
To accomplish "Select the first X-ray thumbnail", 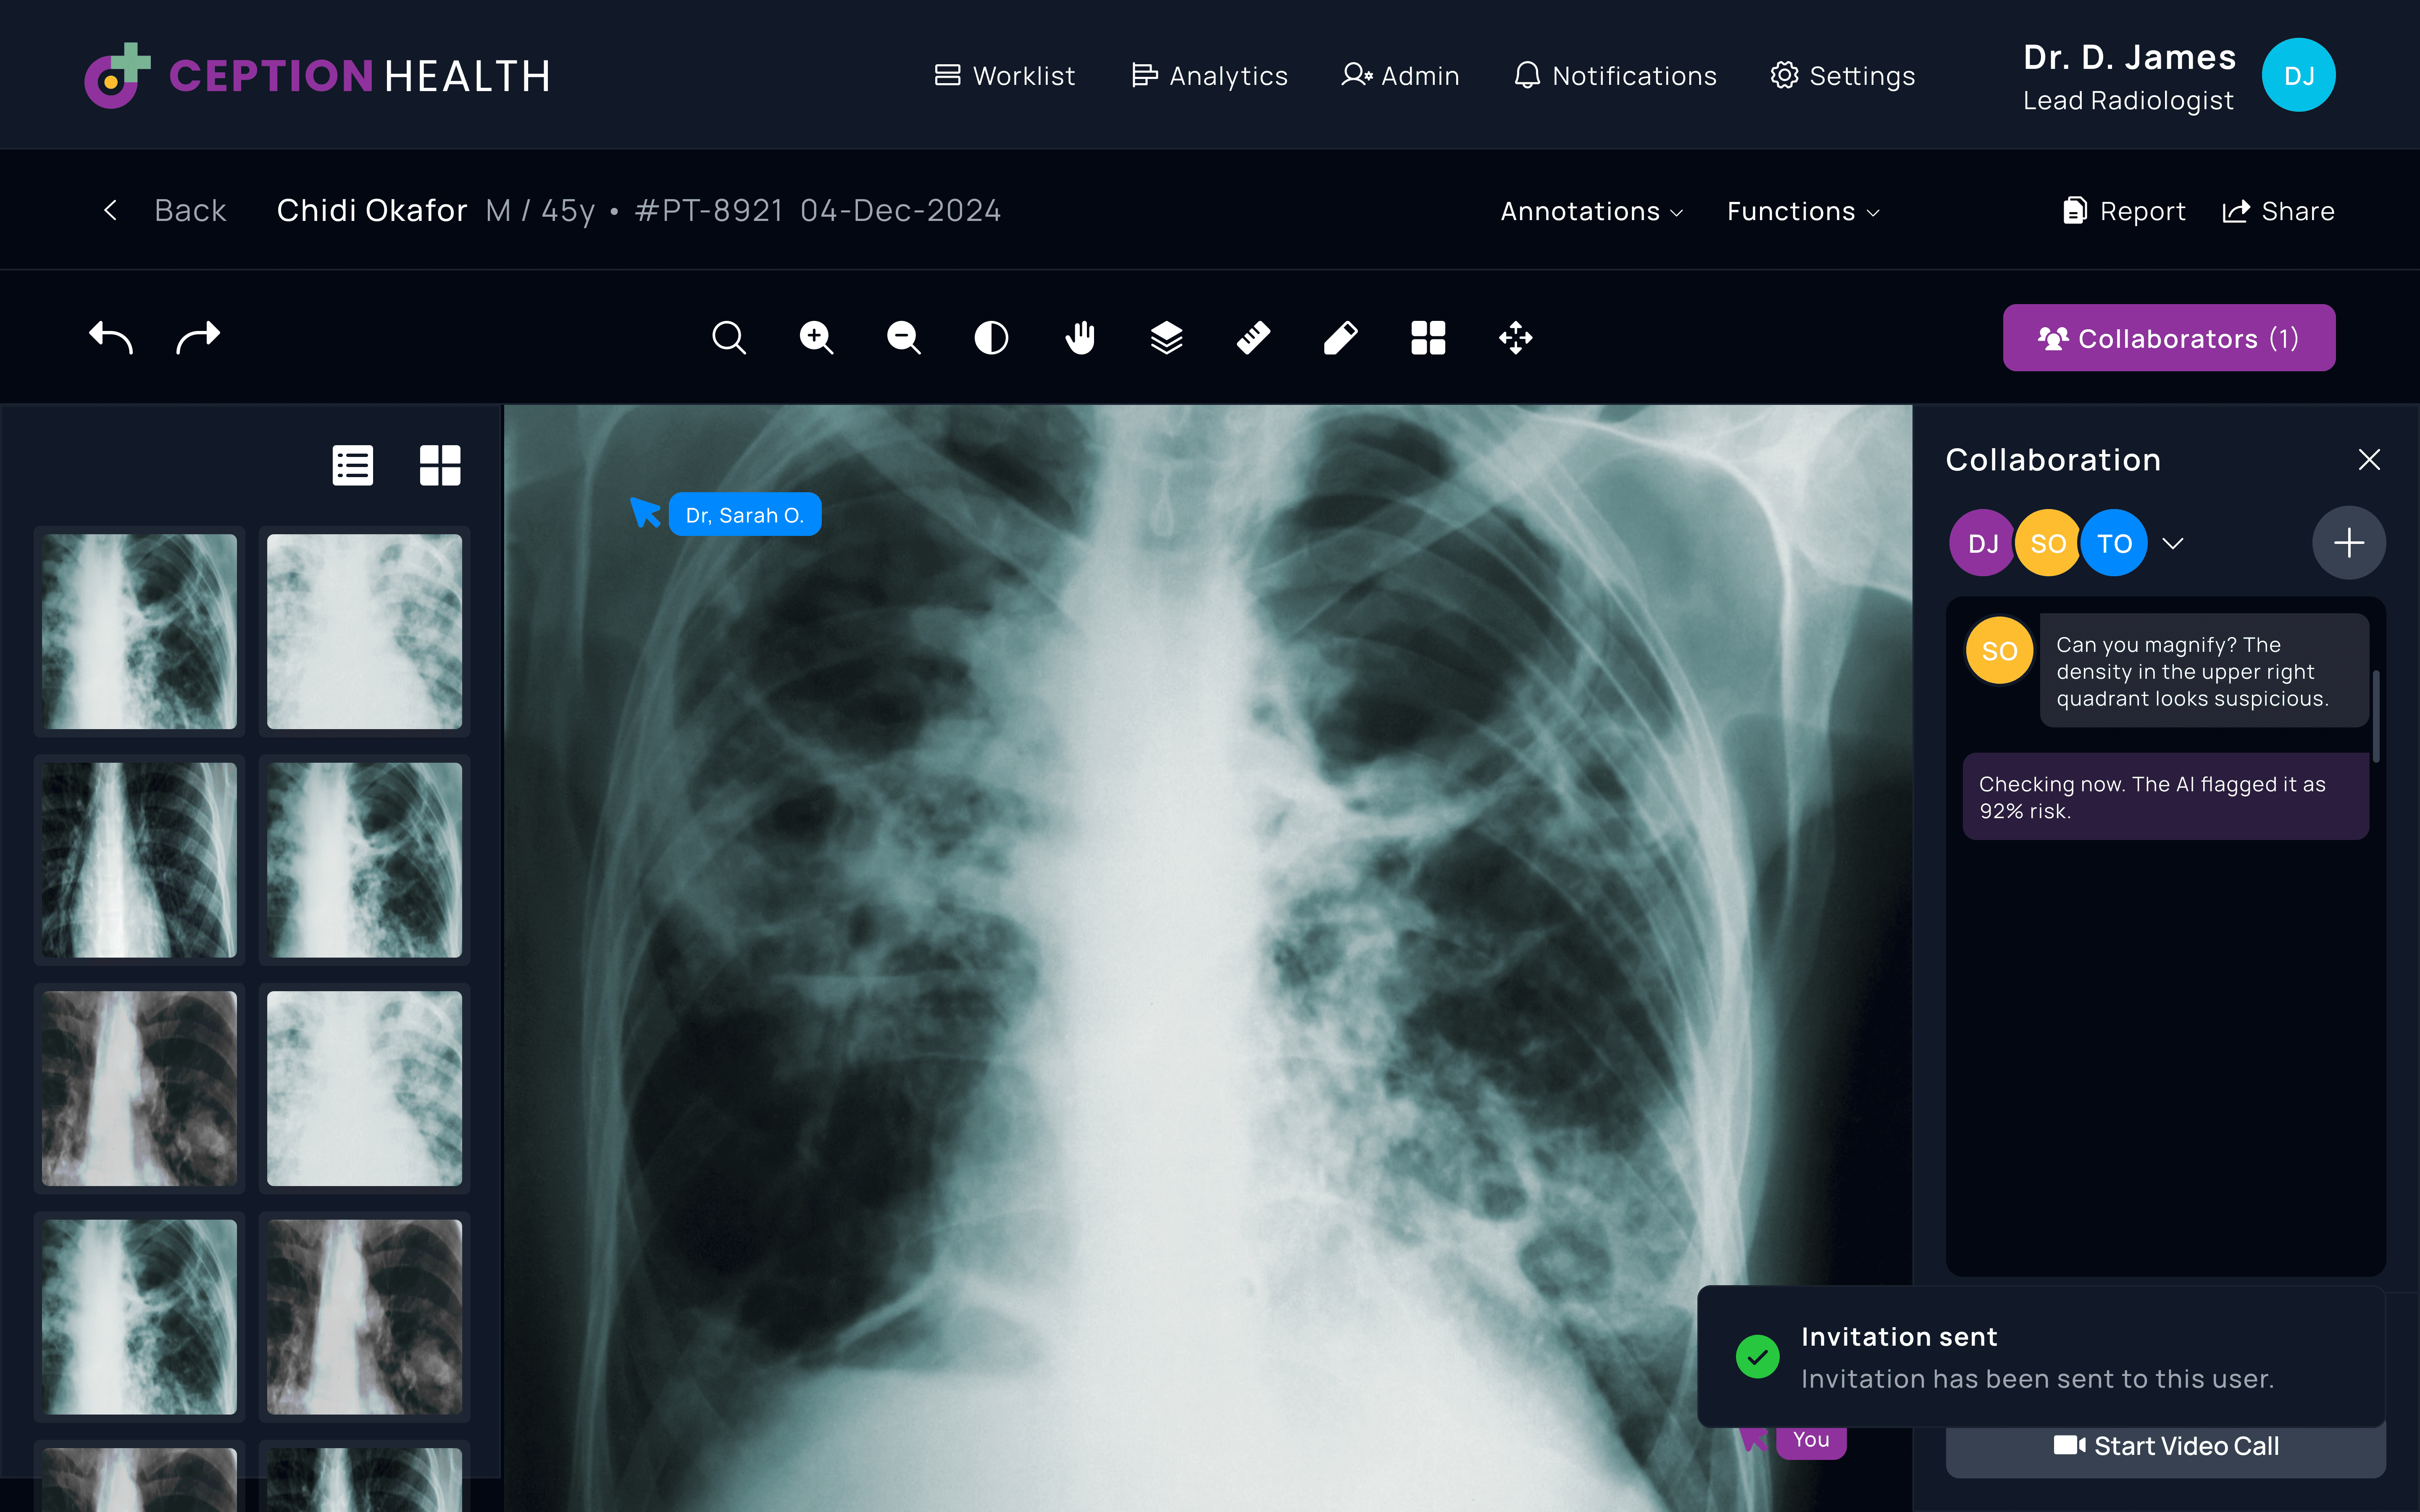I will click(x=139, y=631).
